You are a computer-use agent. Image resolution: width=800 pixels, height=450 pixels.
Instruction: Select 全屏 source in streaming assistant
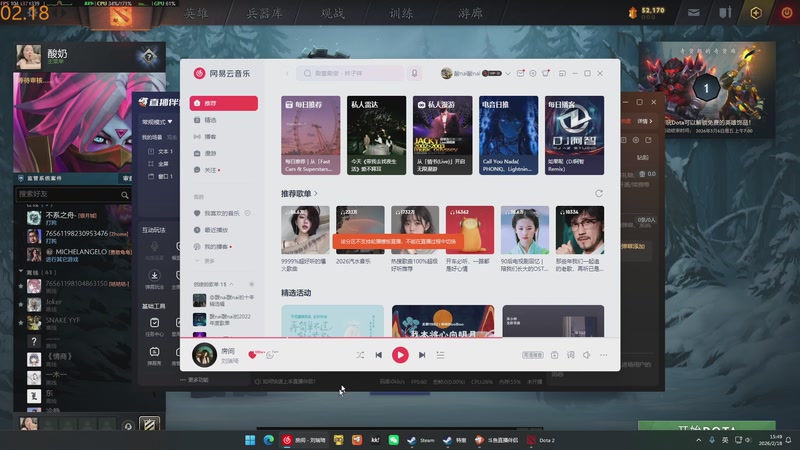pyautogui.click(x=159, y=164)
